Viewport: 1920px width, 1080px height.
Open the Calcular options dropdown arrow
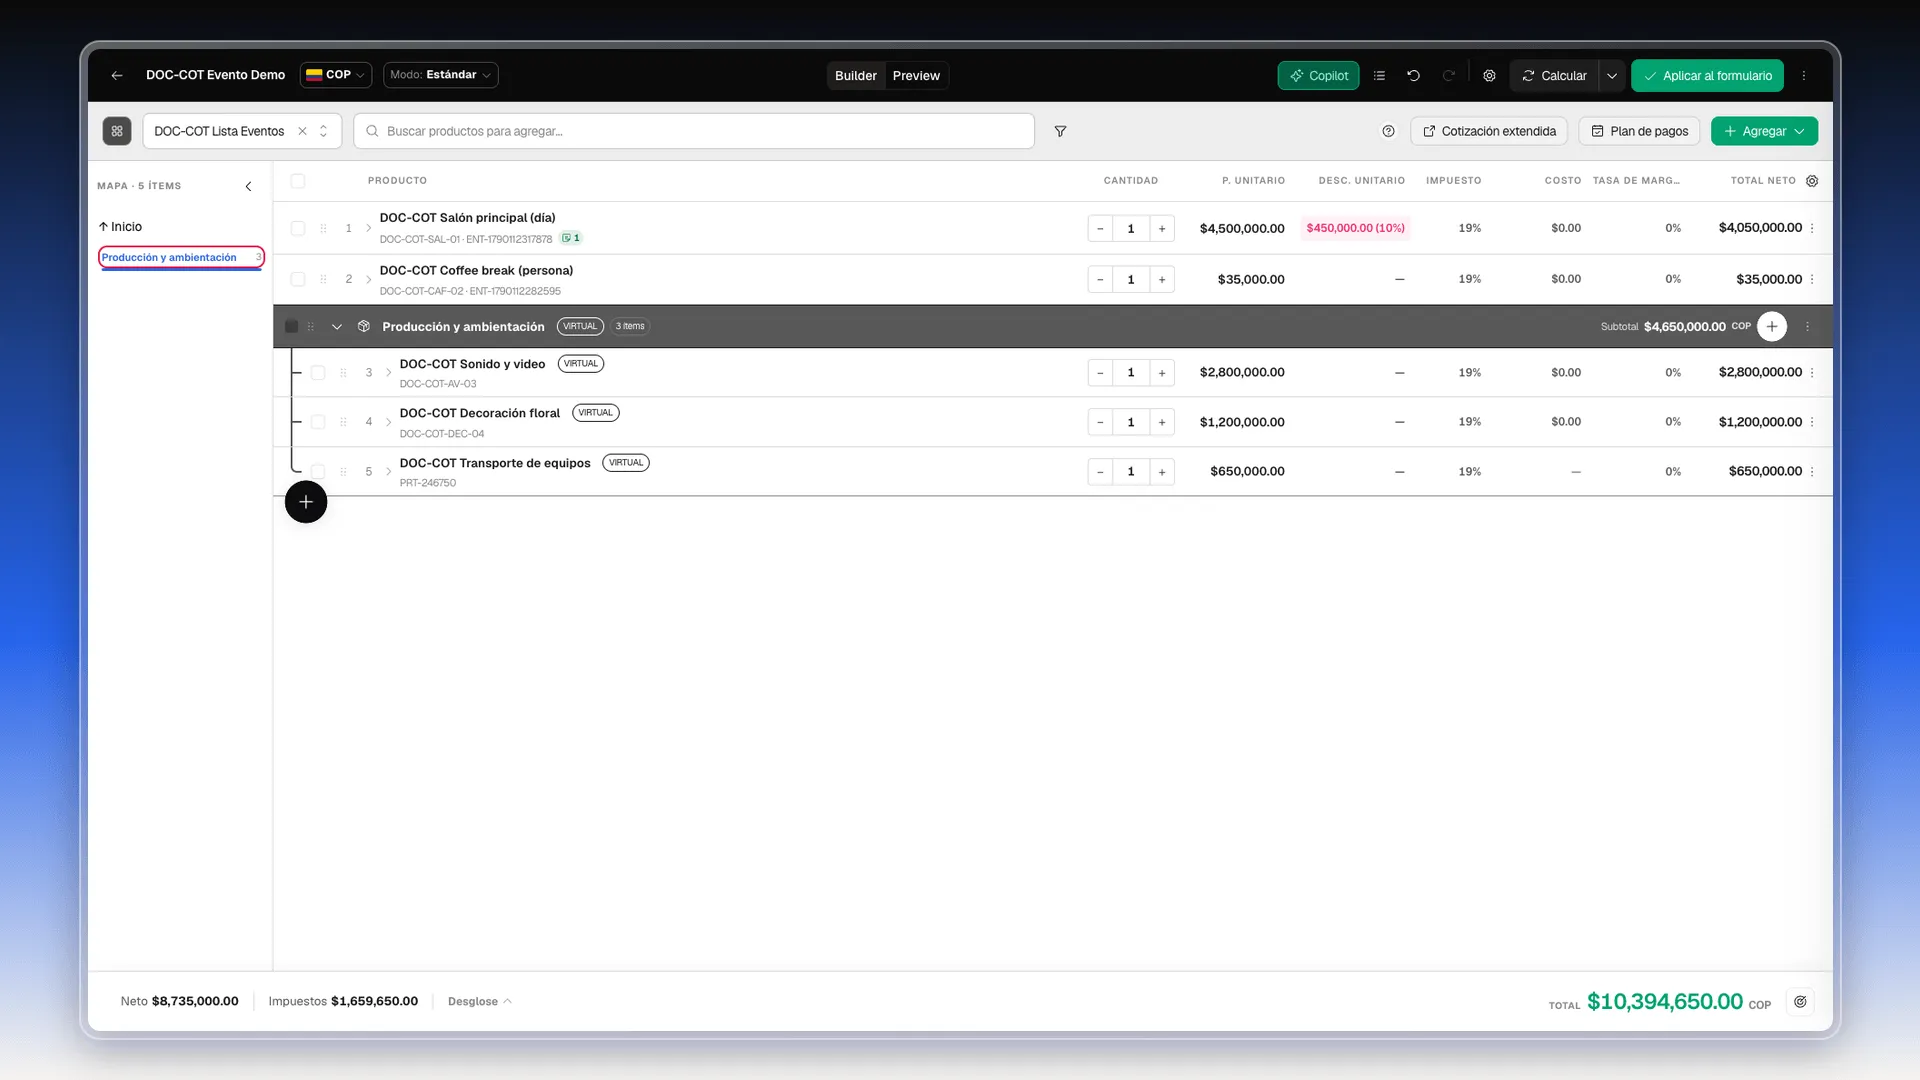click(x=1611, y=75)
